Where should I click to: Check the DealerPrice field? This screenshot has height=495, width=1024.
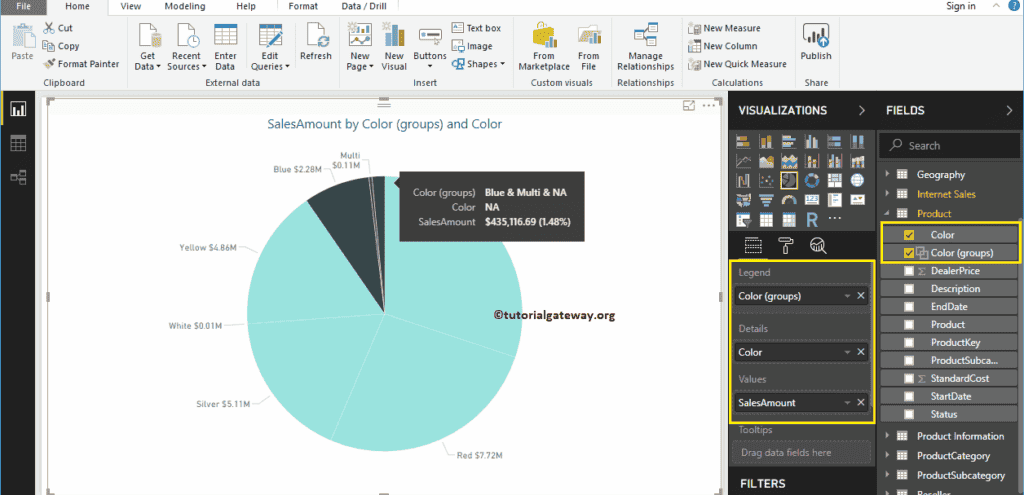pos(908,271)
